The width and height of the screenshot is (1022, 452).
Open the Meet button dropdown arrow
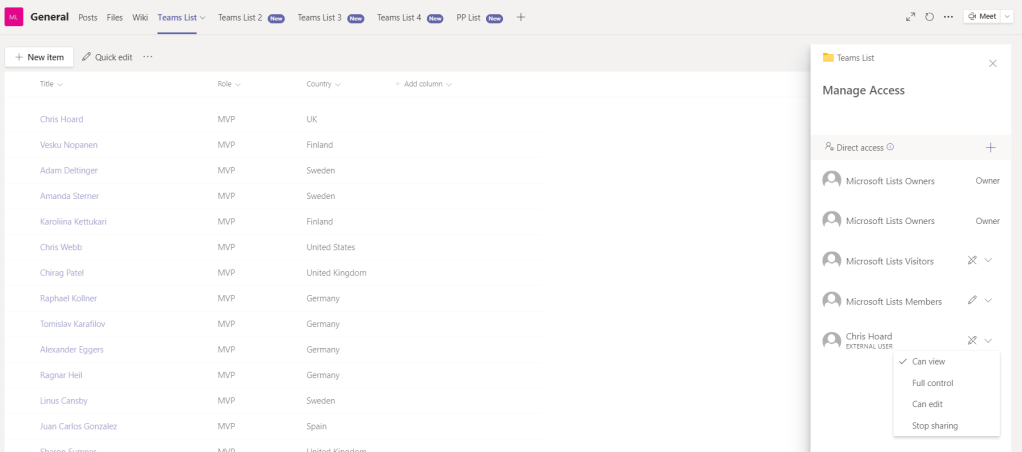tap(1007, 17)
